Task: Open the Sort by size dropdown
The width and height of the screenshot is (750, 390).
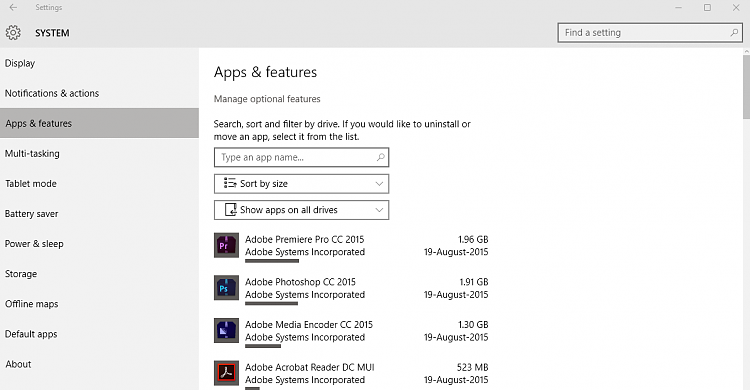Action: pos(301,184)
